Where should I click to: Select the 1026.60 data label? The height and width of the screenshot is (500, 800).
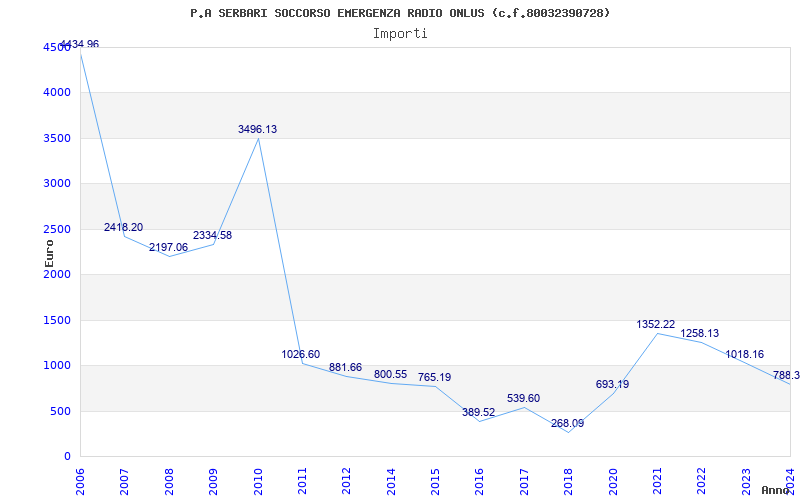(x=301, y=354)
